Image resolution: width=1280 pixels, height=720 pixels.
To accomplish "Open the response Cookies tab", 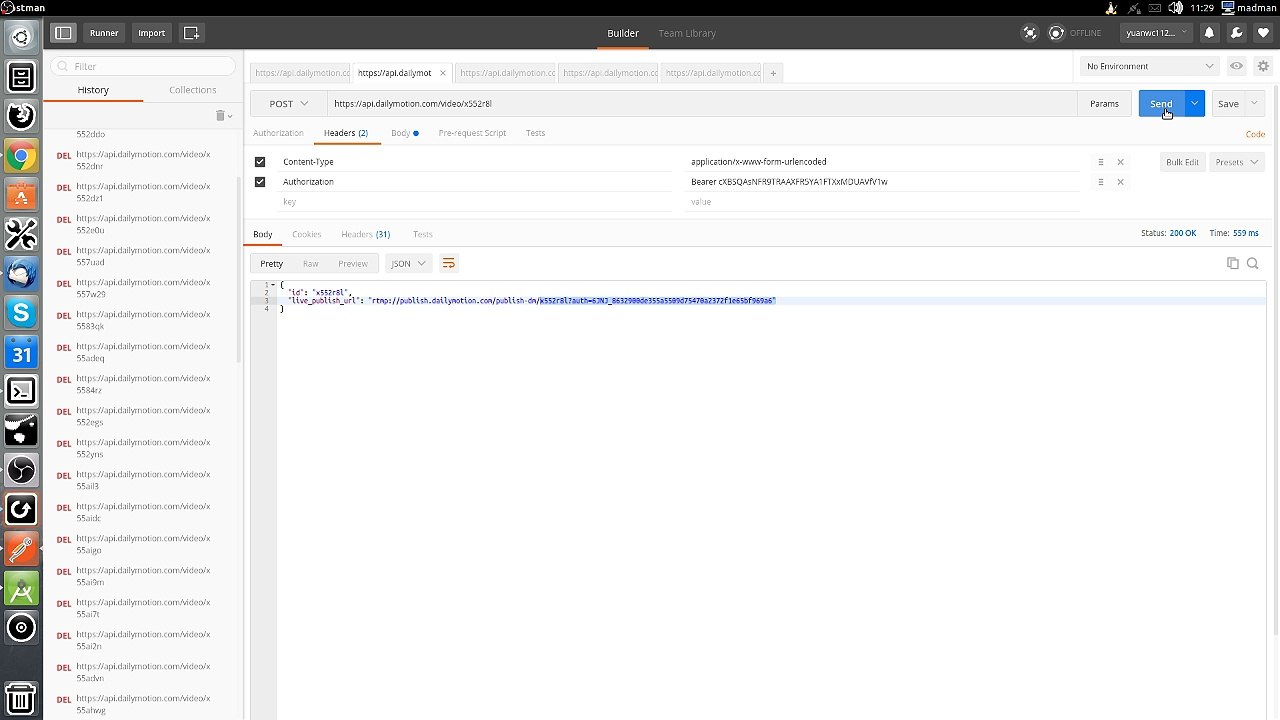I will click(306, 234).
